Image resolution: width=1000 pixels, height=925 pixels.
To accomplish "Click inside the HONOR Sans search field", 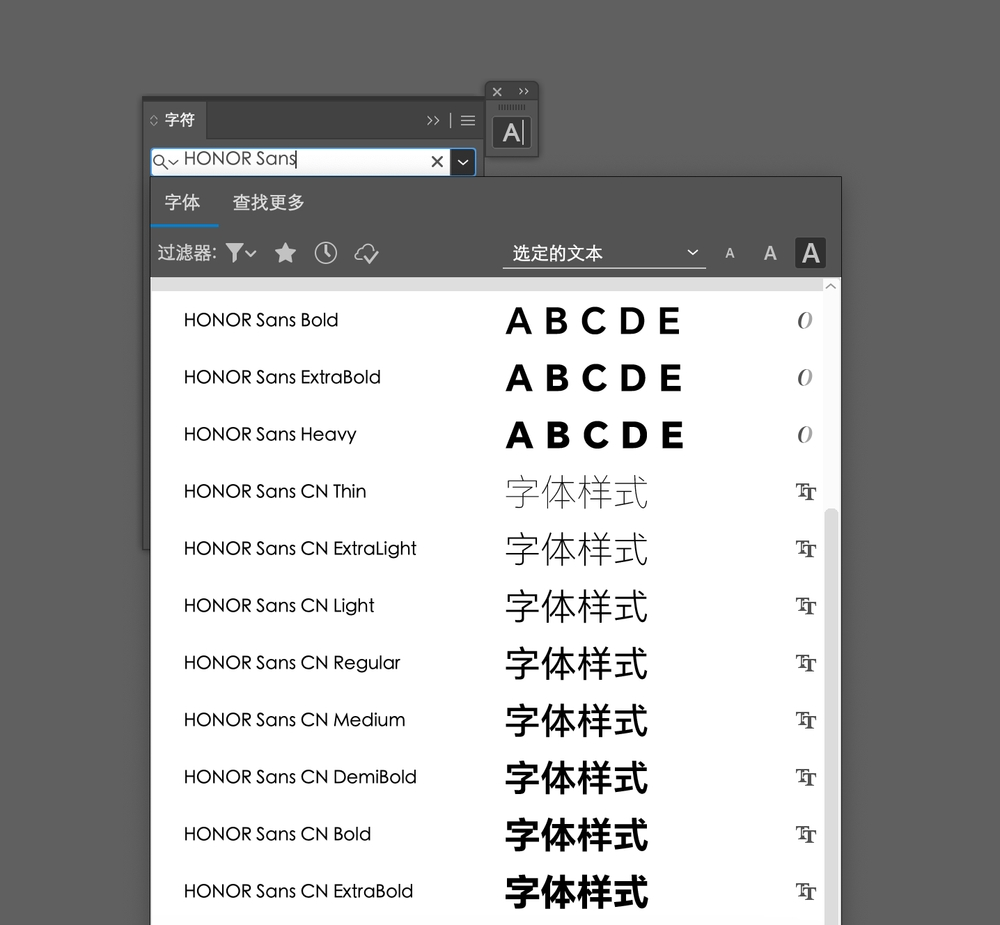I will pyautogui.click(x=300, y=161).
